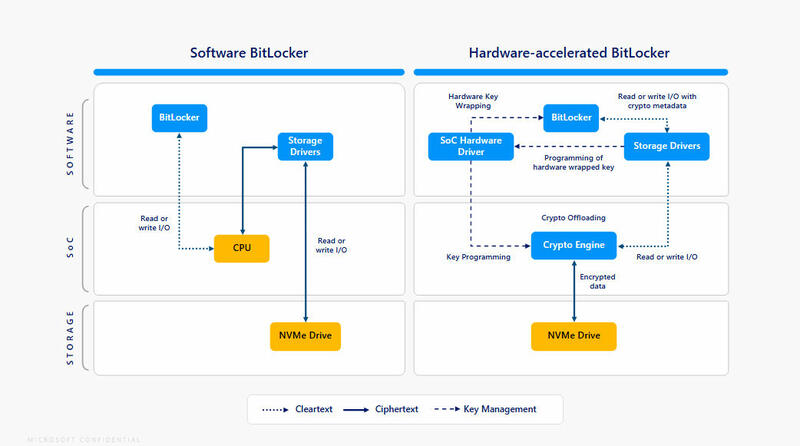Click the Key Management legend entry
This screenshot has height=446, width=800.
[500, 409]
